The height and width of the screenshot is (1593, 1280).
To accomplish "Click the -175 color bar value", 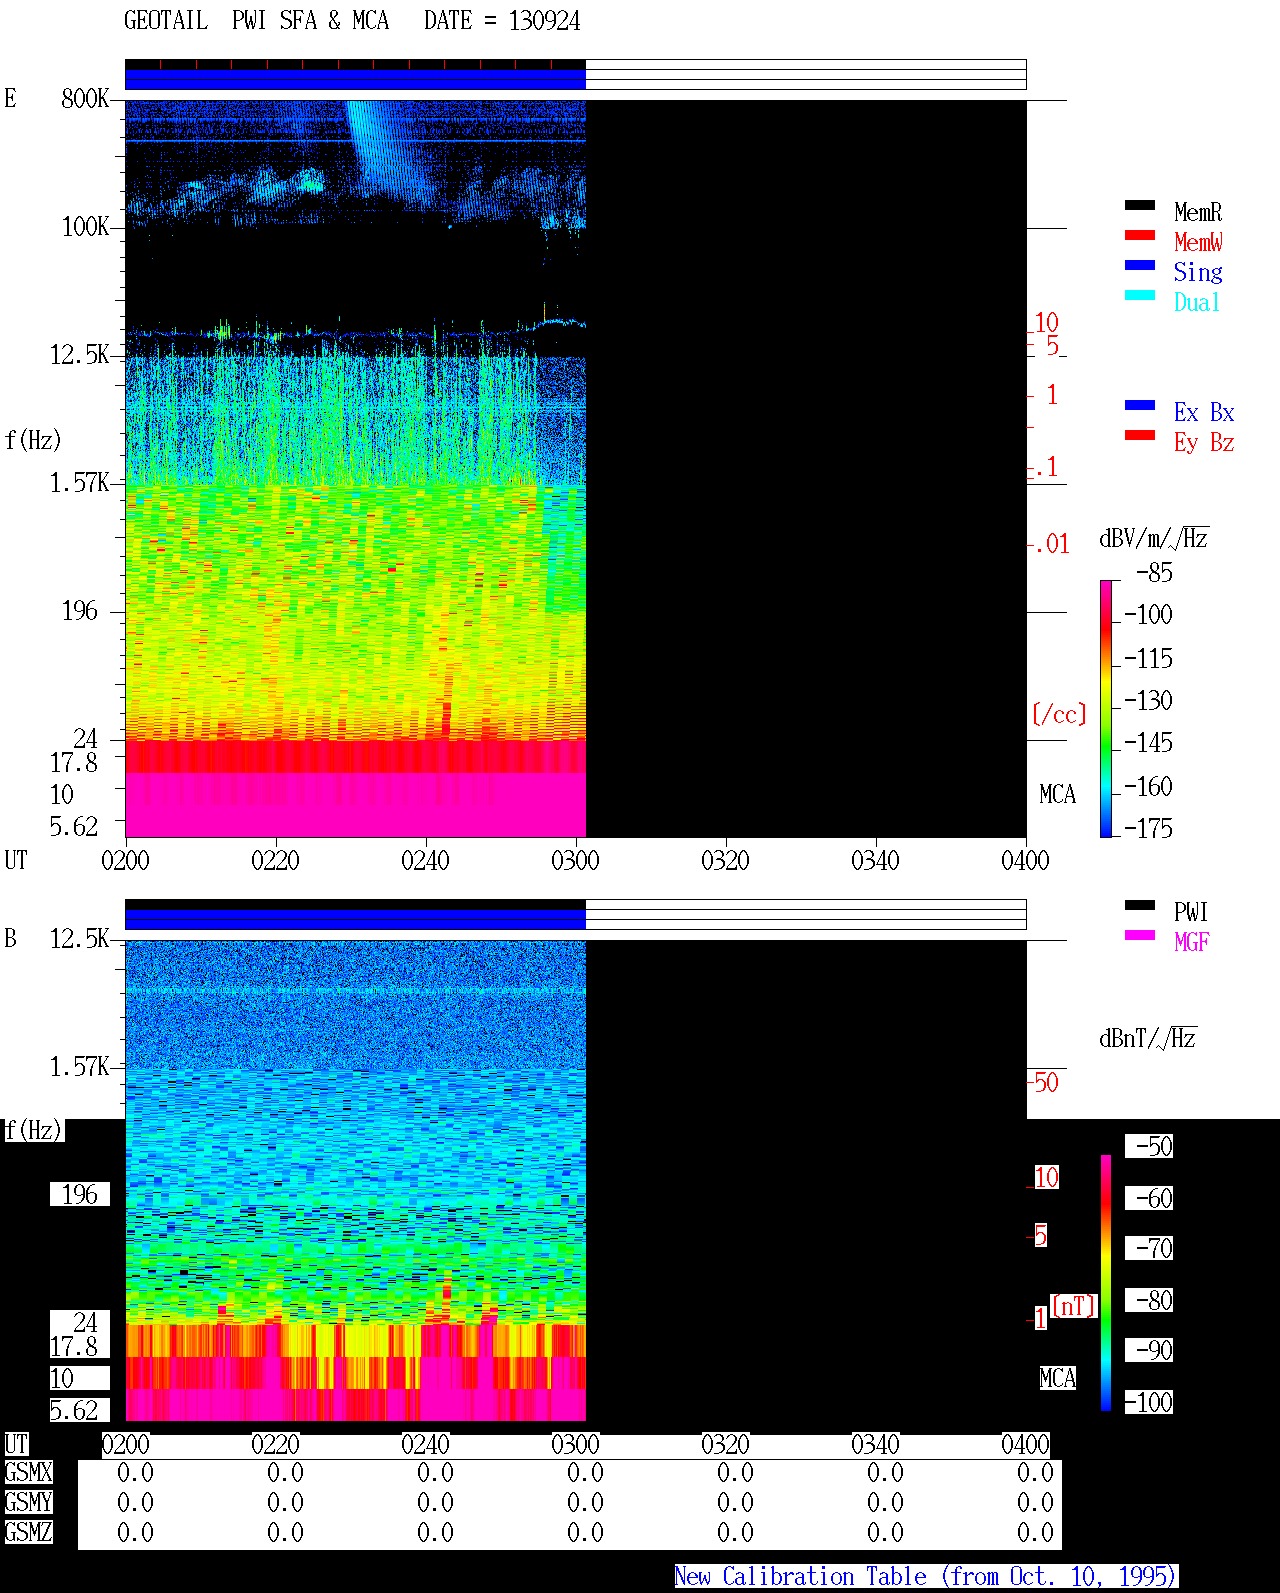I will [1148, 828].
